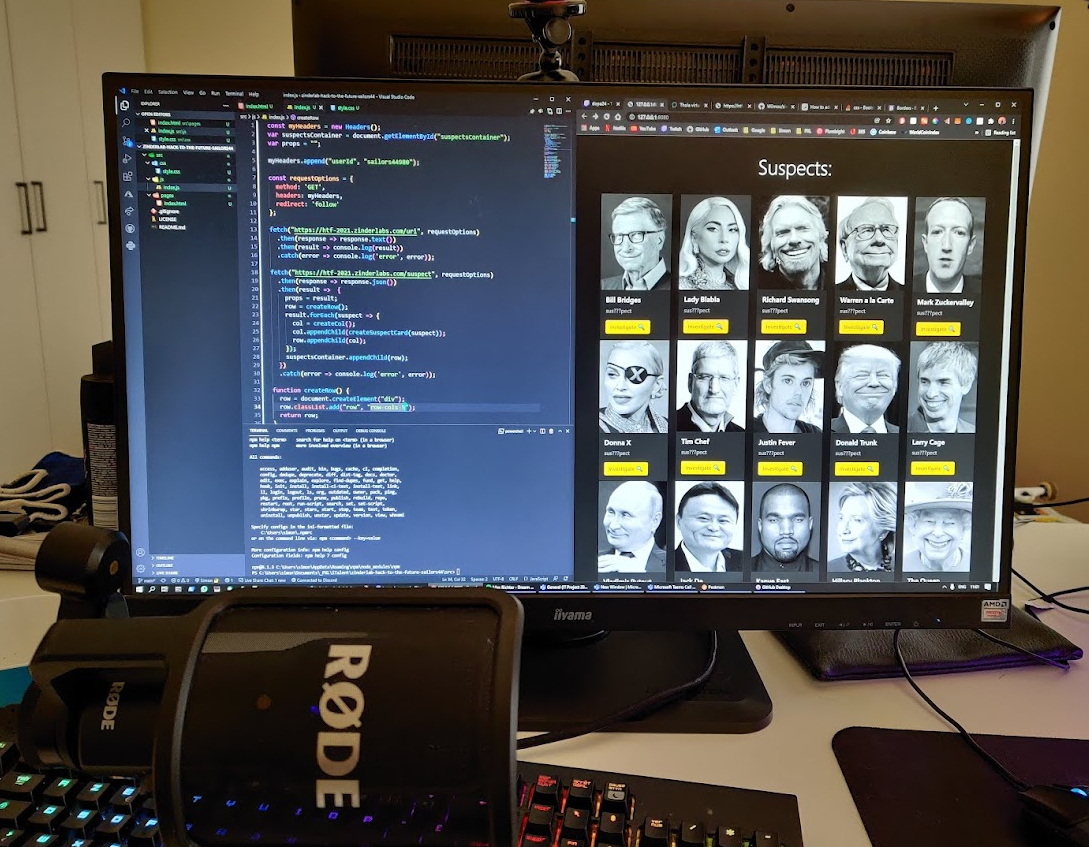The width and height of the screenshot is (1089, 847).
Task: Switch to the DEBUG CONSOLE panel tab
Action: [x=370, y=430]
